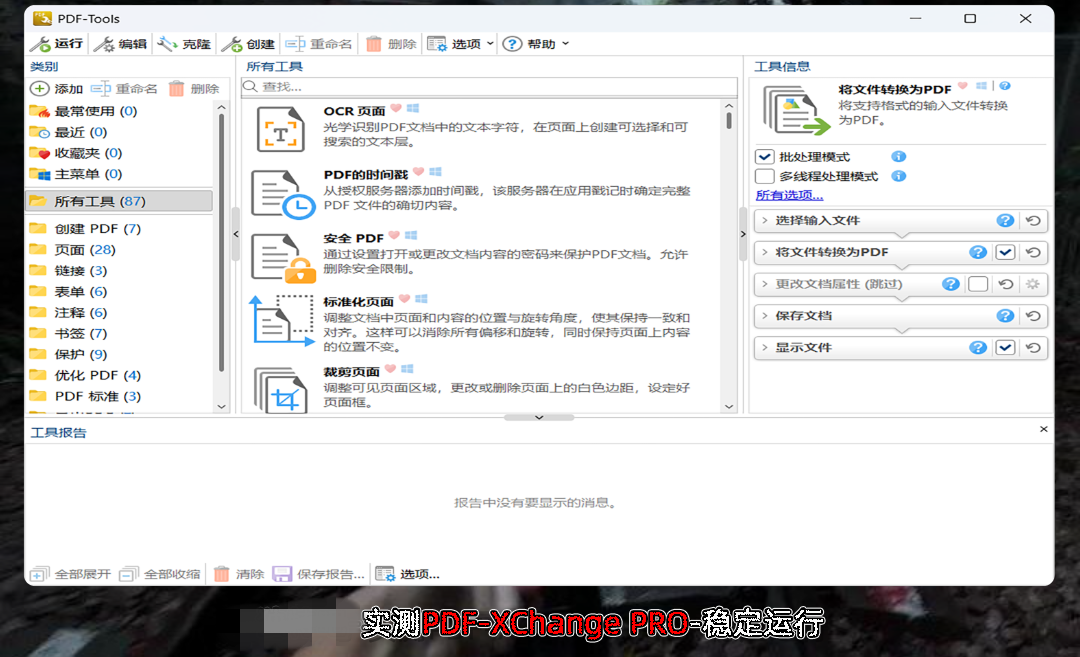Screen dimensions: 1080x657
Task: Select the 最常使用 (0) category
Action: coord(83,111)
